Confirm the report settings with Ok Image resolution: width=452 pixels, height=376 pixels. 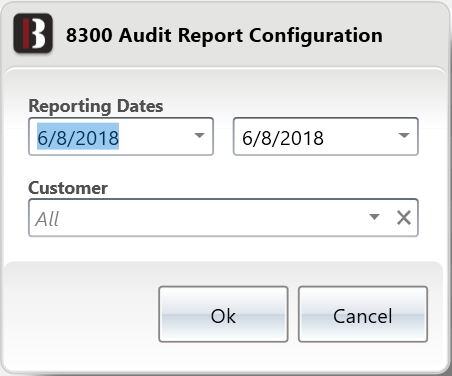[223, 314]
